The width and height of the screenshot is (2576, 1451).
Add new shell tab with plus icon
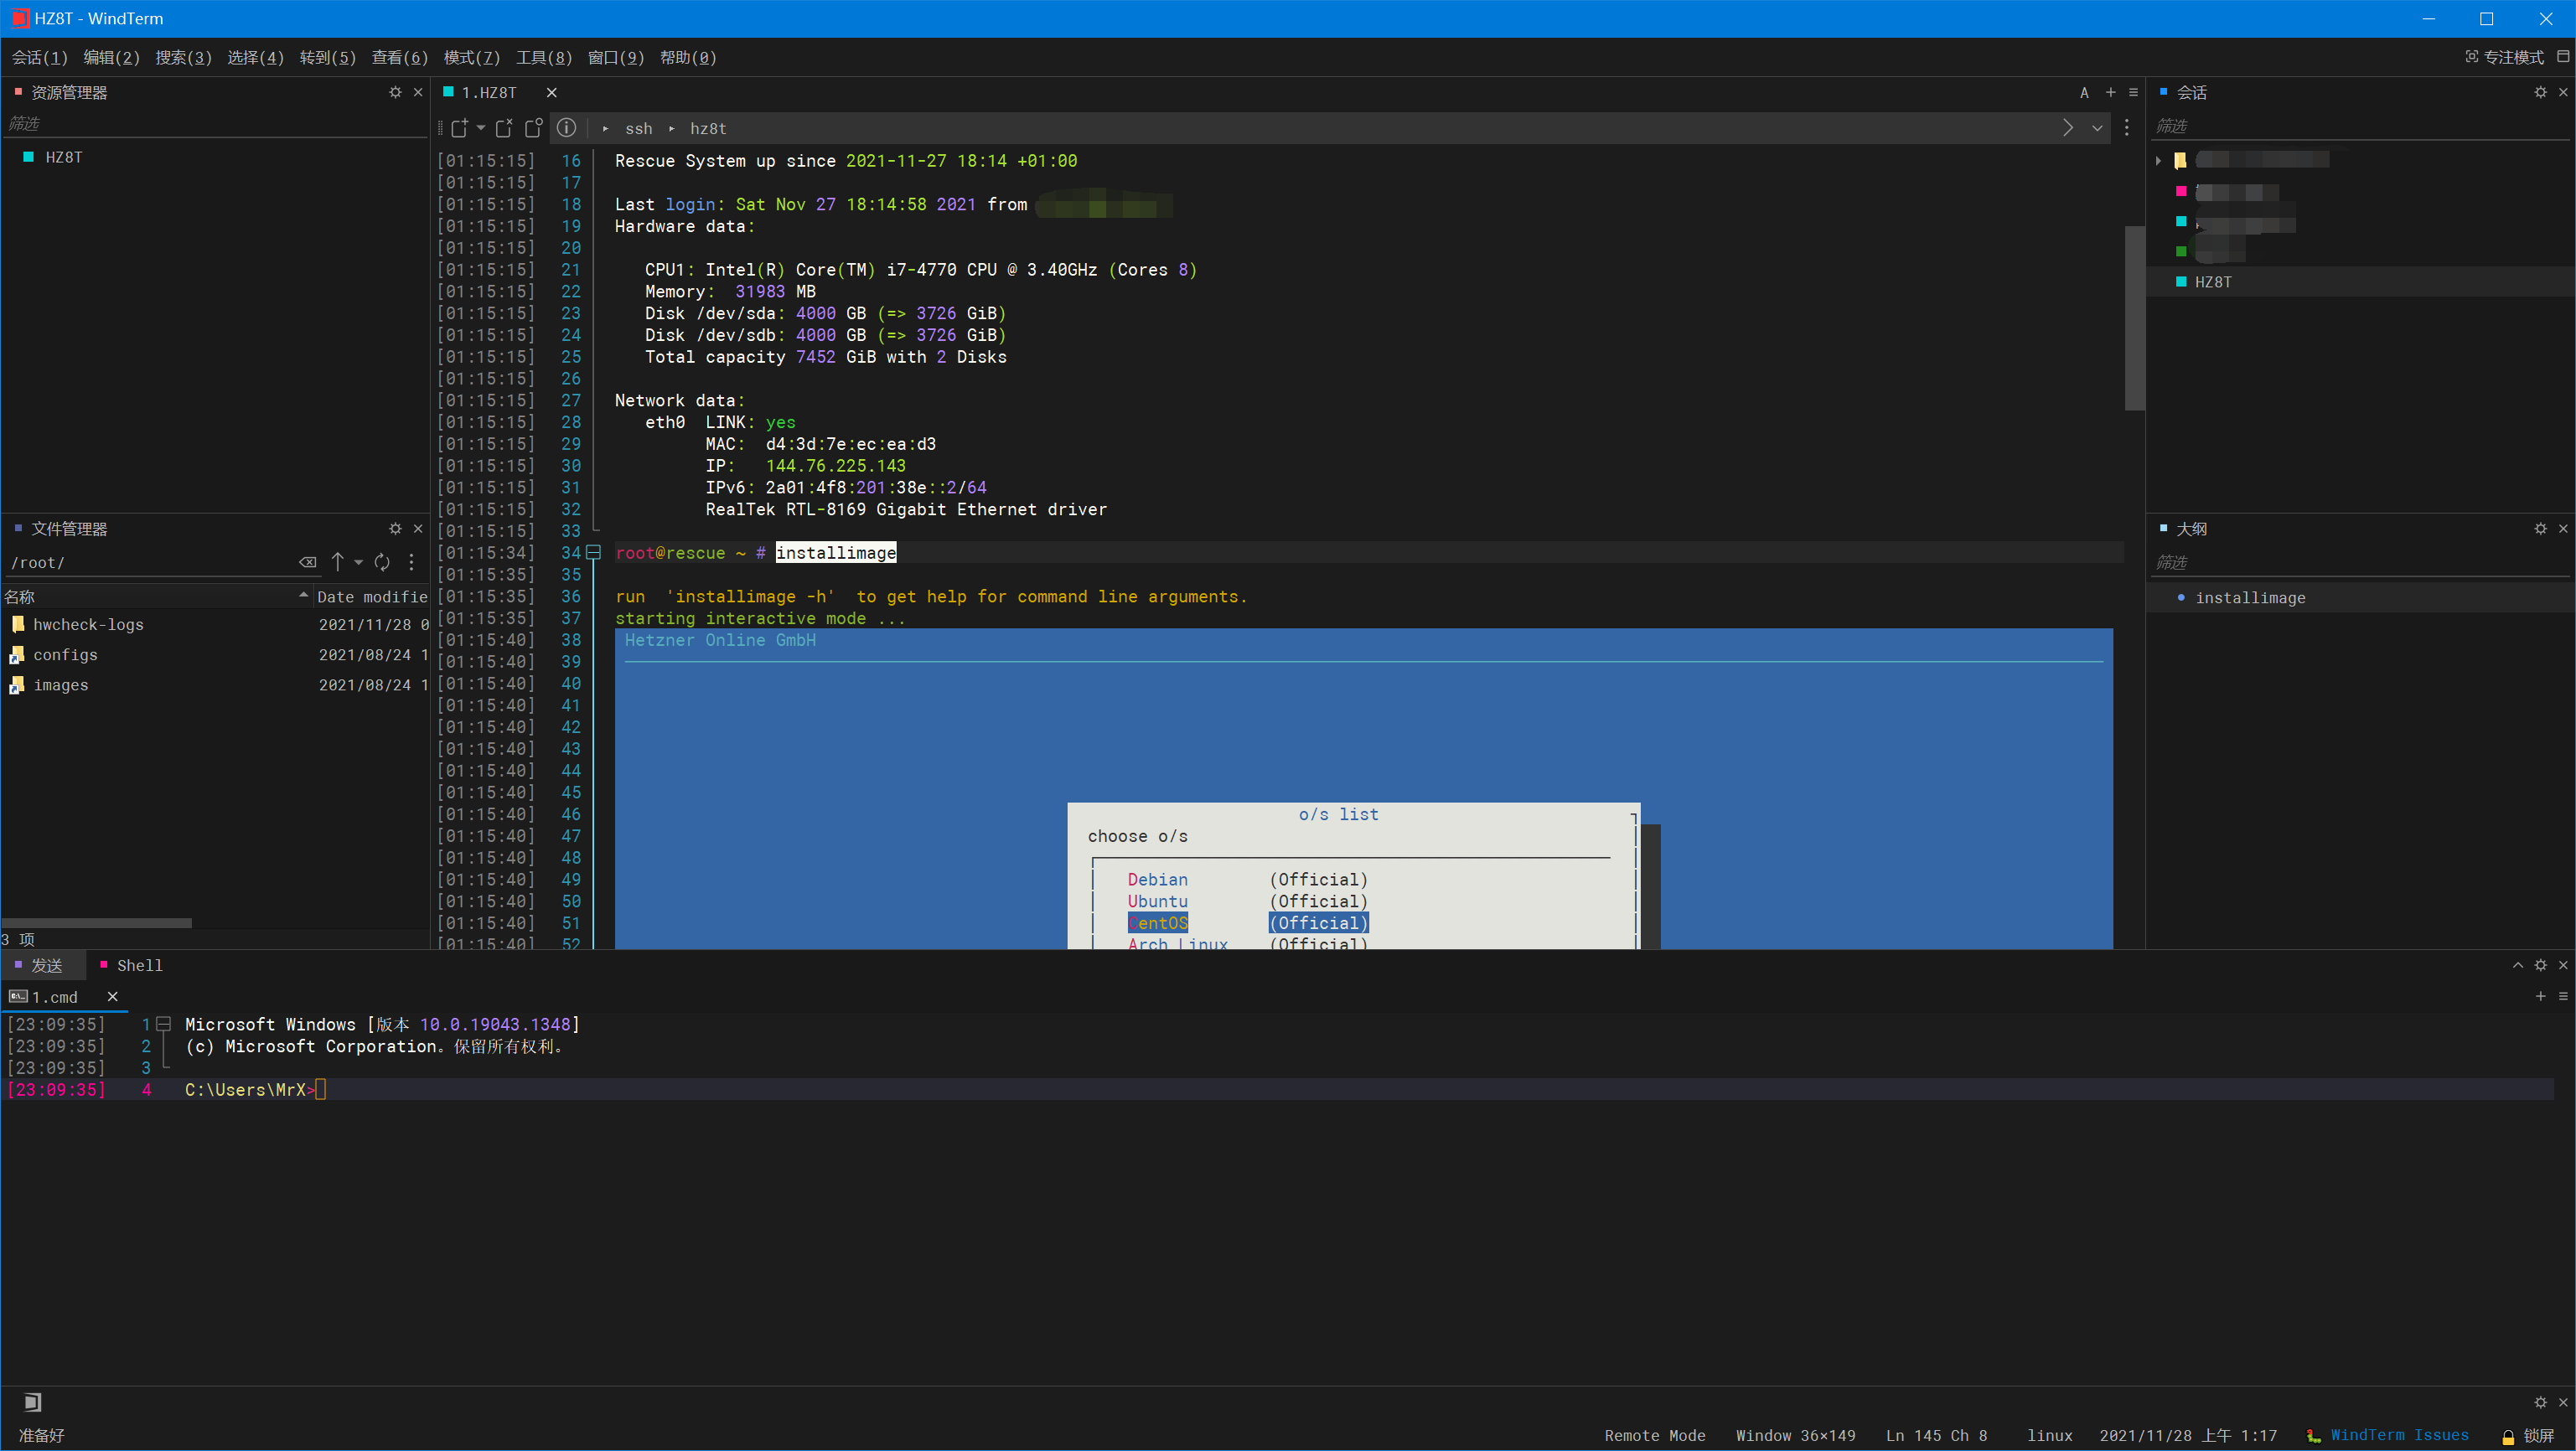click(2540, 996)
